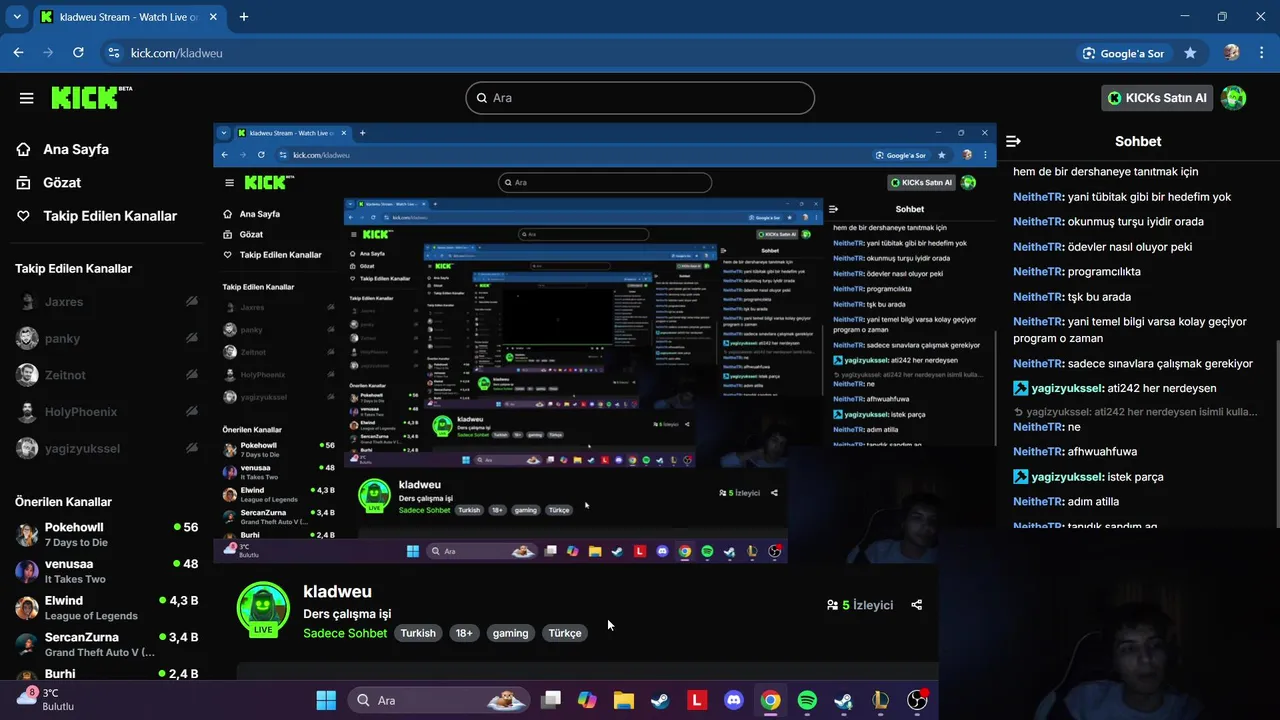The height and width of the screenshot is (720, 1280).
Task: Open recommended channel Elwind
Action: (106, 608)
